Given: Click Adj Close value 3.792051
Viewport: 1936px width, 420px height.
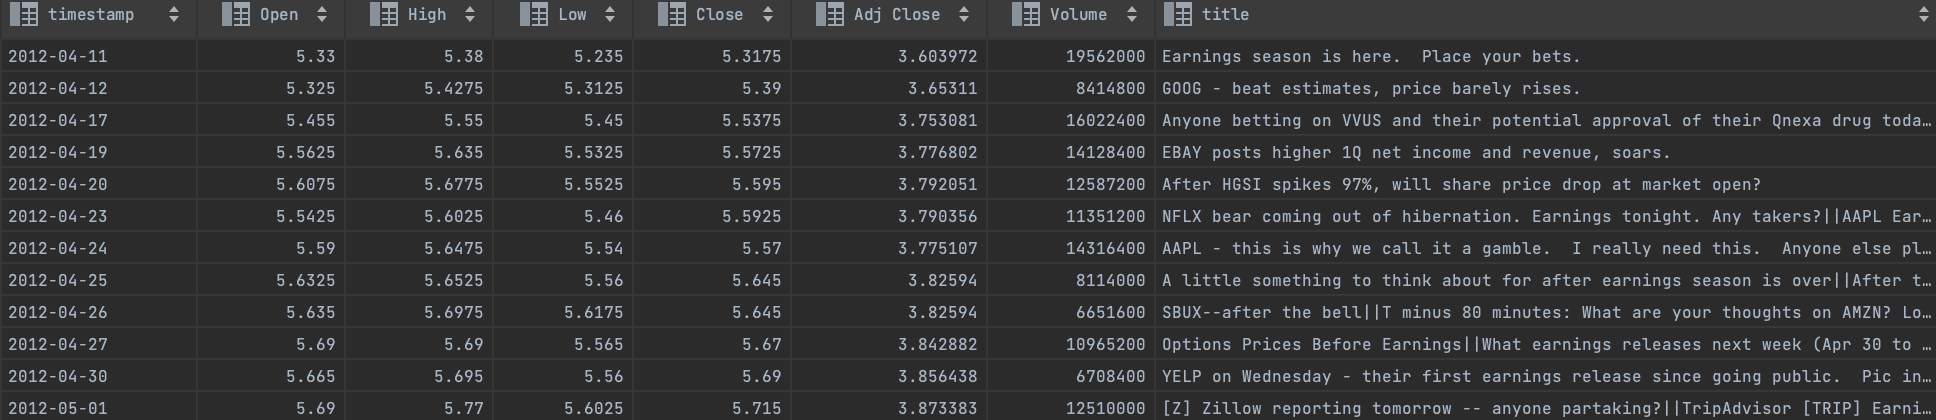Looking at the screenshot, I should (x=938, y=185).
